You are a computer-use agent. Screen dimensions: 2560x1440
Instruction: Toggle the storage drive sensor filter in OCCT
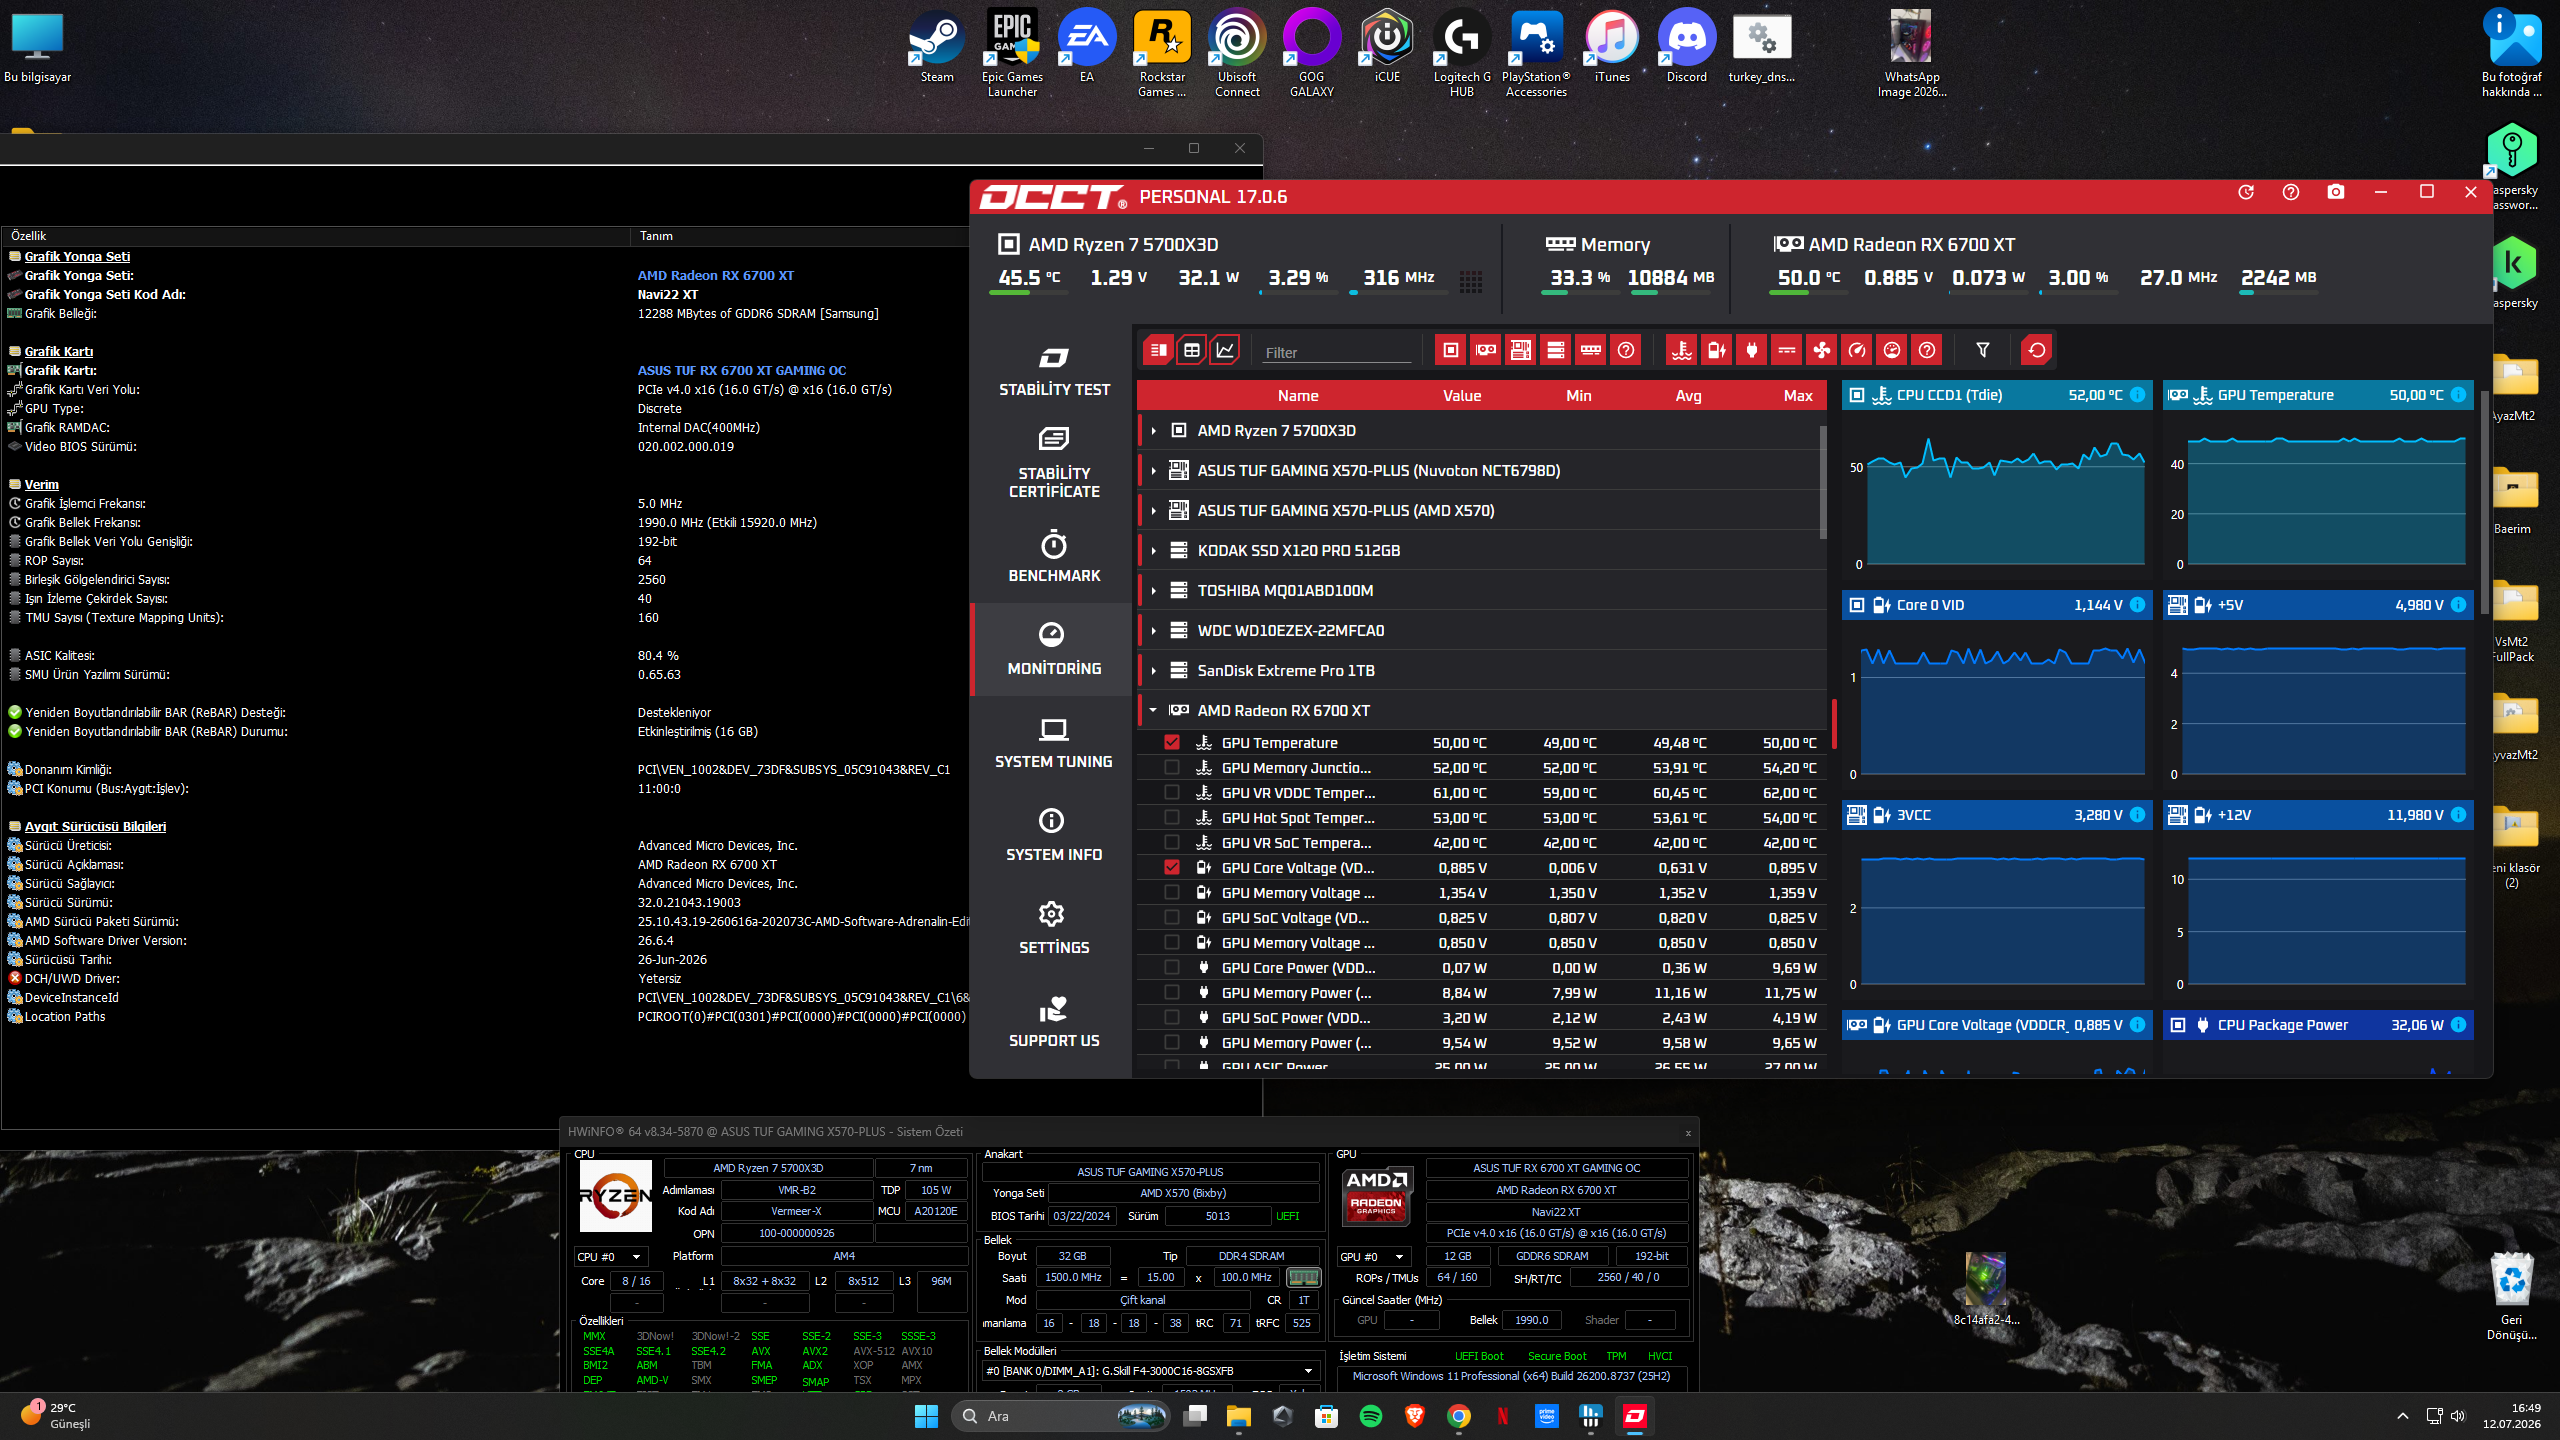pos(1555,350)
